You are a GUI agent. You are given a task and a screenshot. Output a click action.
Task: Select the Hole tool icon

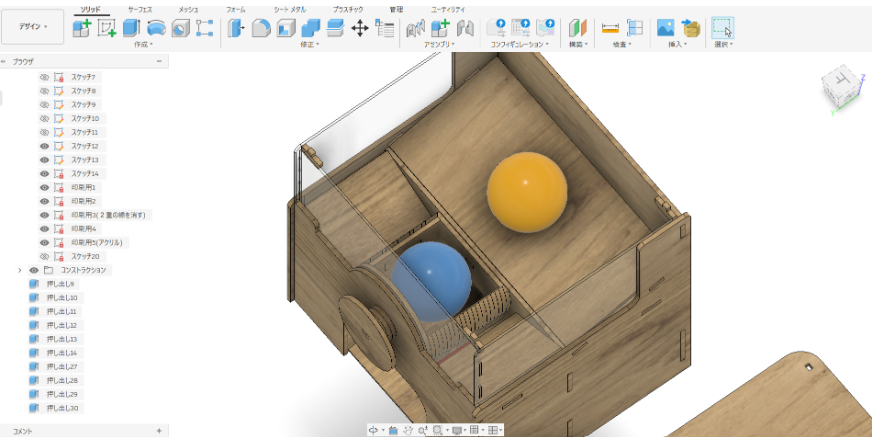point(180,27)
